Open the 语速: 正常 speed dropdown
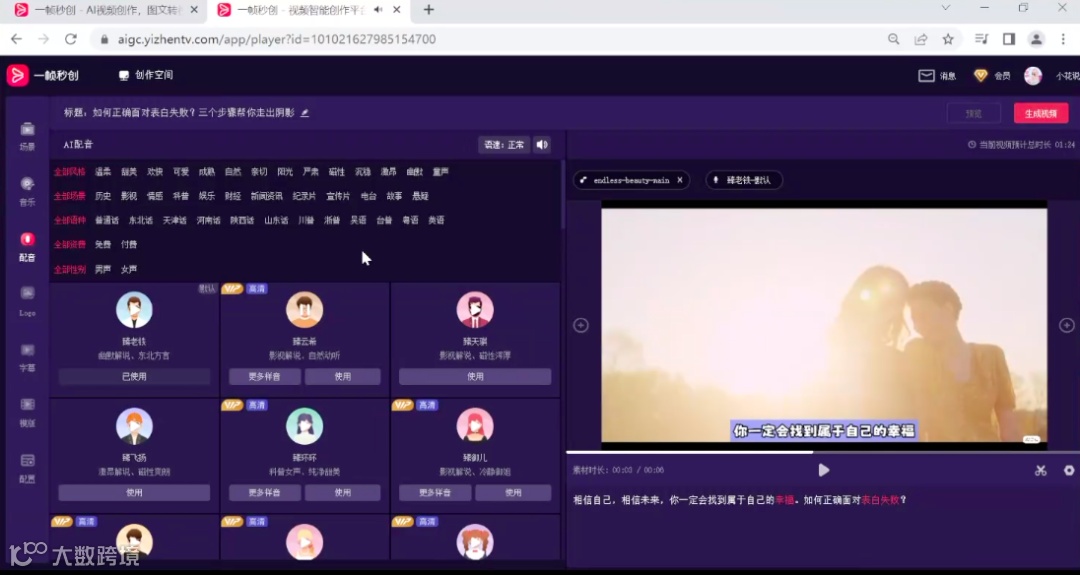Screen dimensions: 1080x575 (x=504, y=145)
